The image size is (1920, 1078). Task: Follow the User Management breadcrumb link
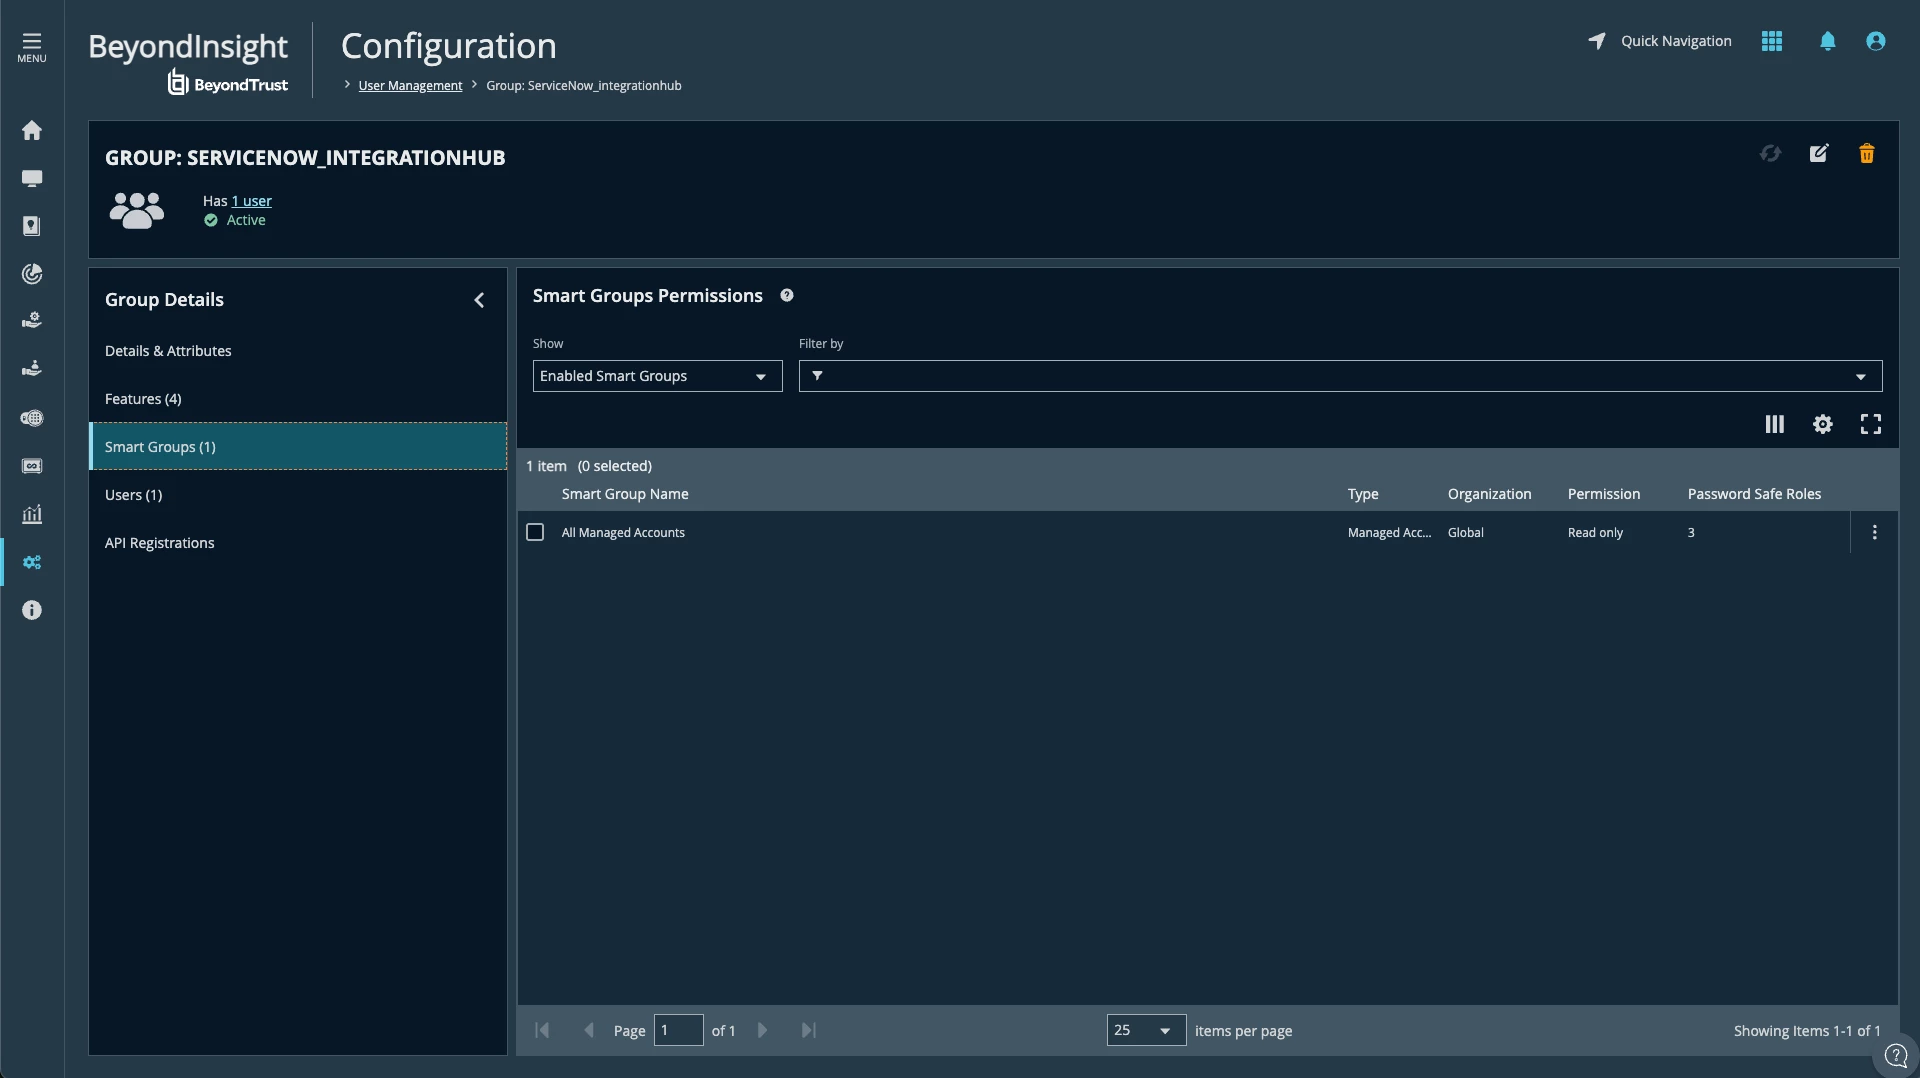(x=410, y=86)
